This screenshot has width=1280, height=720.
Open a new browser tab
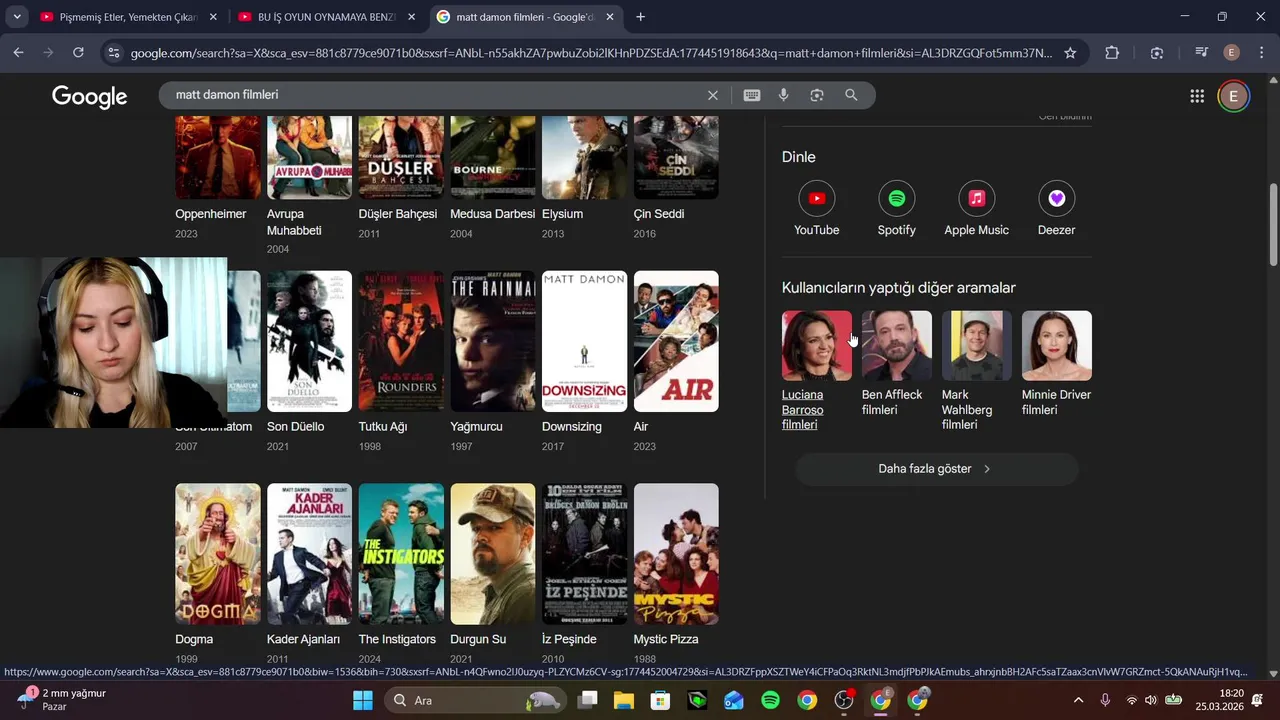640,17
